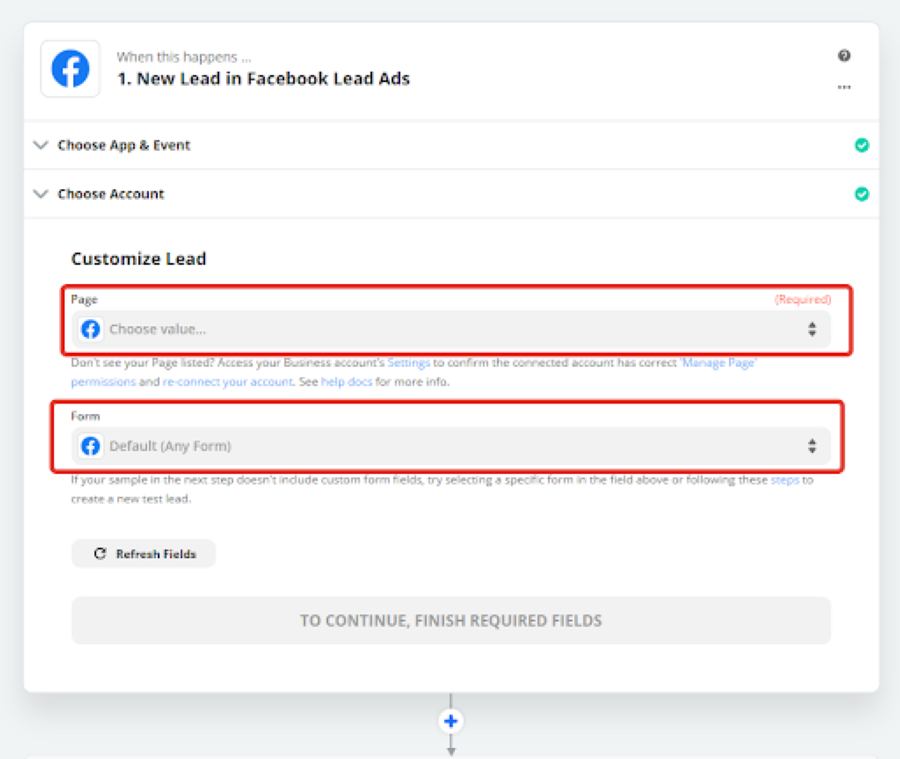
Task: Click the 'Choose App & Event' section title
Action: click(124, 145)
